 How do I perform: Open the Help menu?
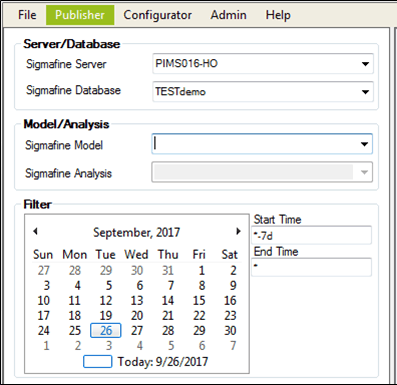click(x=278, y=15)
